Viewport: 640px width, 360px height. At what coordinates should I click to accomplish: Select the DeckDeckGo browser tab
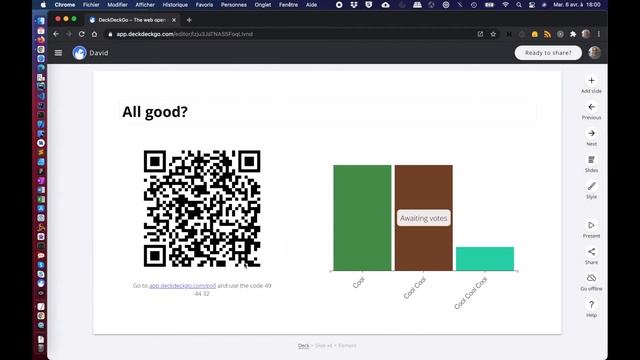click(133, 20)
